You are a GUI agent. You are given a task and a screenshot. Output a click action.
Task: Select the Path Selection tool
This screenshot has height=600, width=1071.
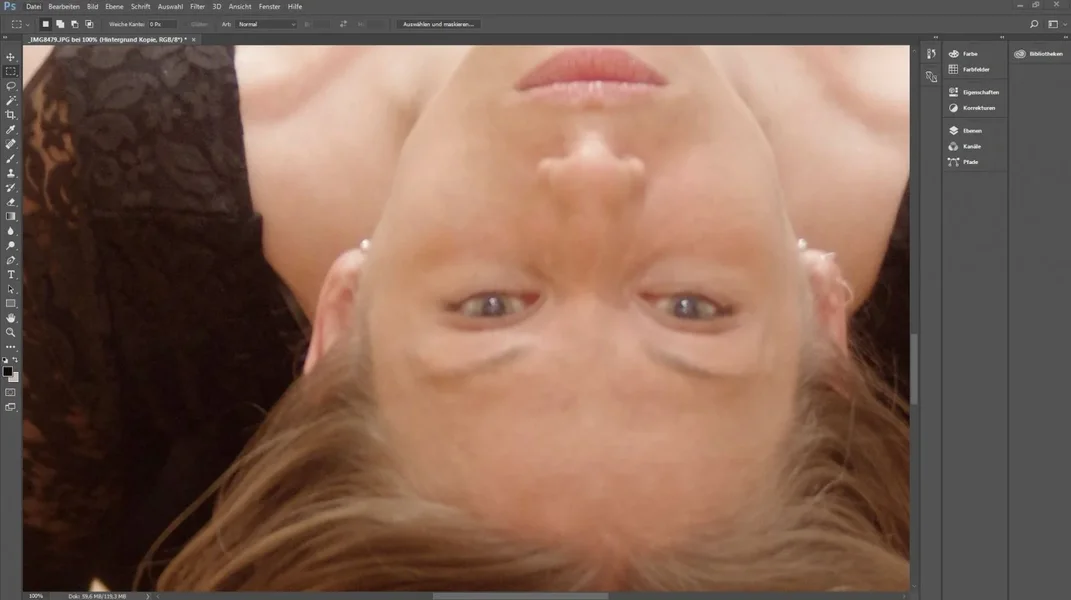click(x=10, y=289)
